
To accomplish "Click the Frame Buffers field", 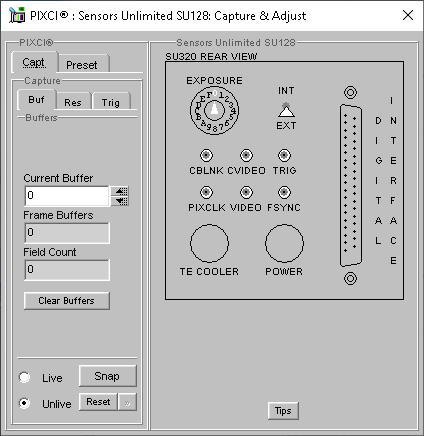I will tap(67, 233).
